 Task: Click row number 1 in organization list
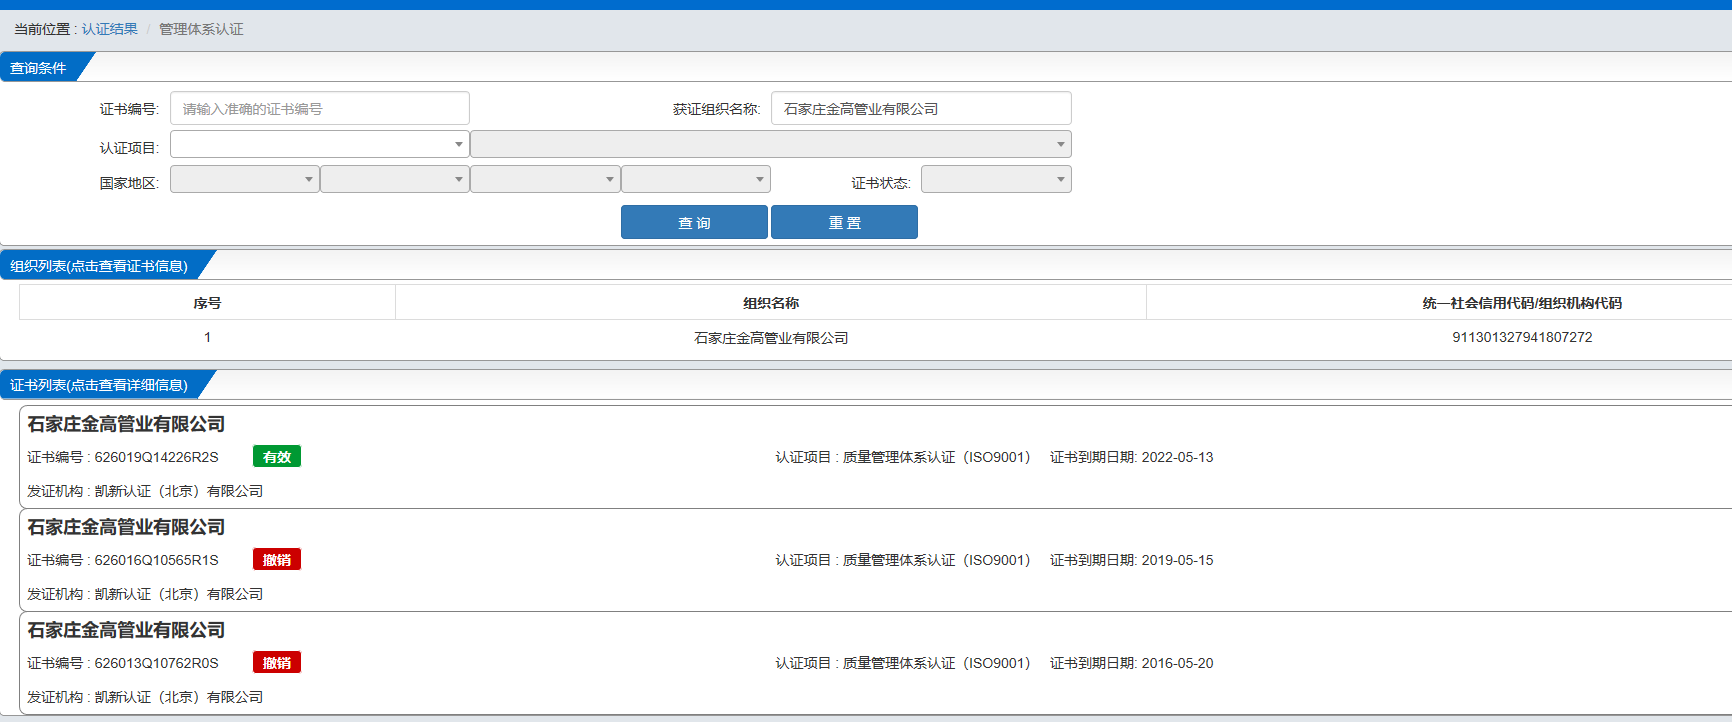click(x=207, y=337)
